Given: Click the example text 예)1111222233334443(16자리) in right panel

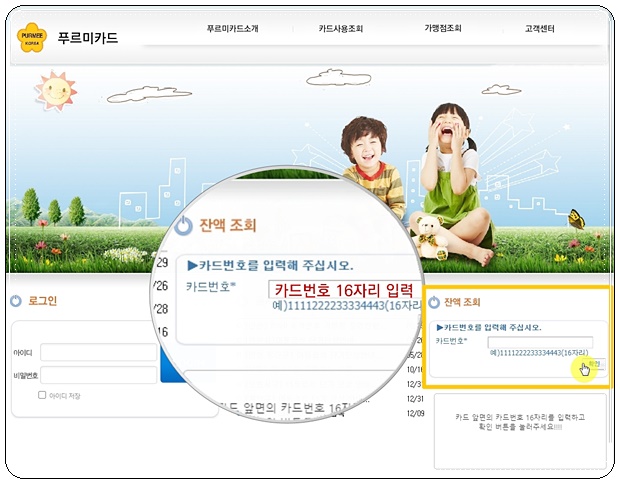Looking at the screenshot, I should [539, 353].
